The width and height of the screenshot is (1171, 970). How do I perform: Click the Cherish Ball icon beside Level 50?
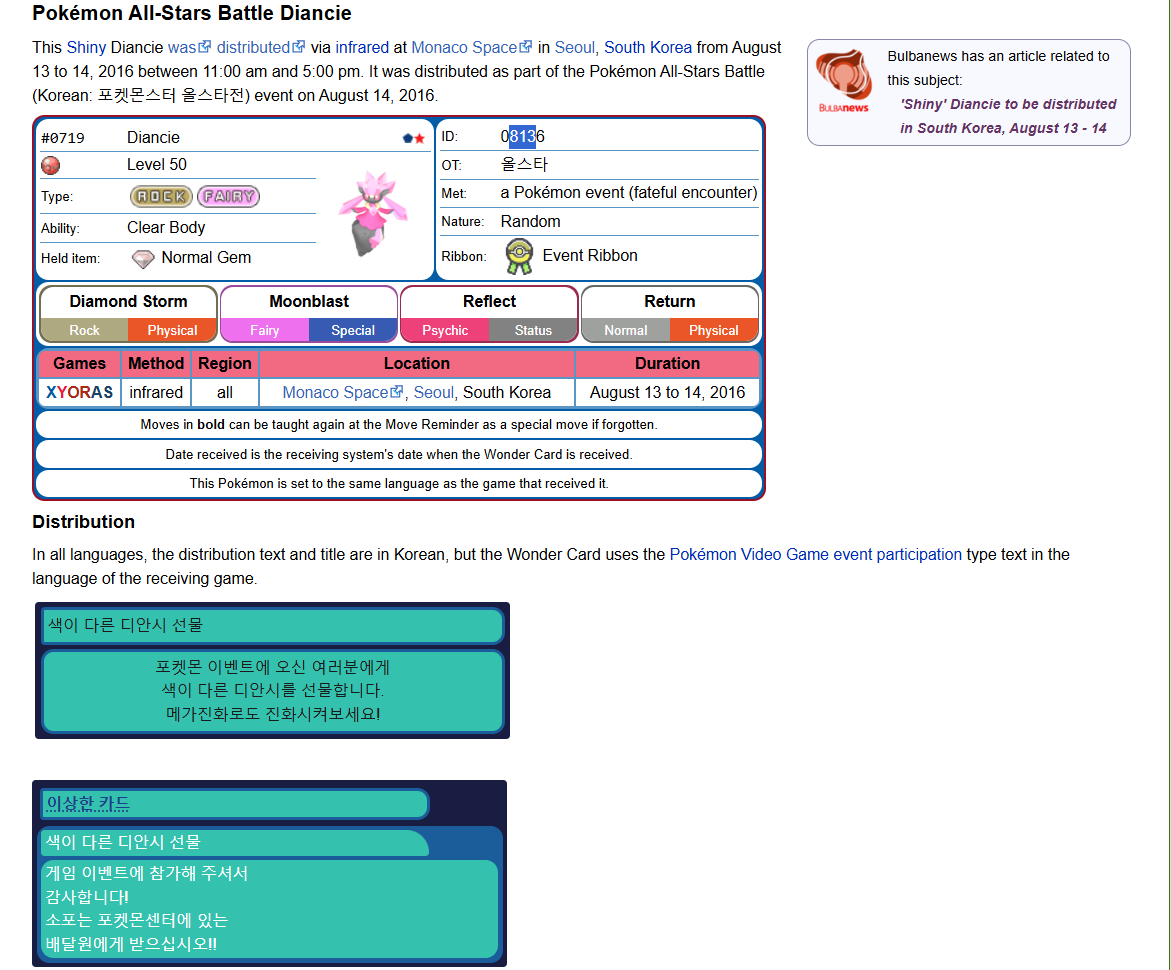pyautogui.click(x=50, y=165)
